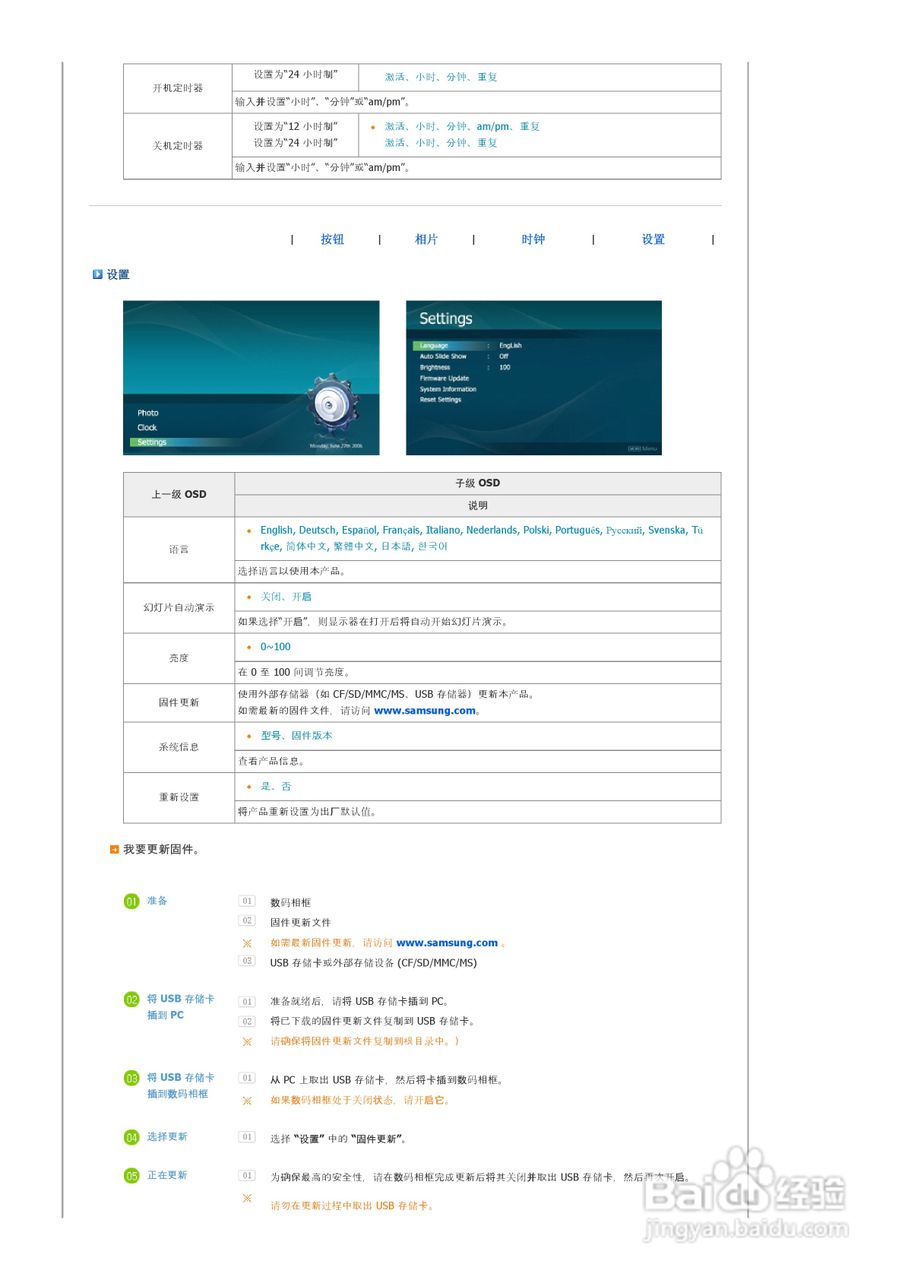Viewport: 905px width, 1280px height.
Task: Click the 02 sub-step badge beside 固件更新文件
Action: coord(247,921)
